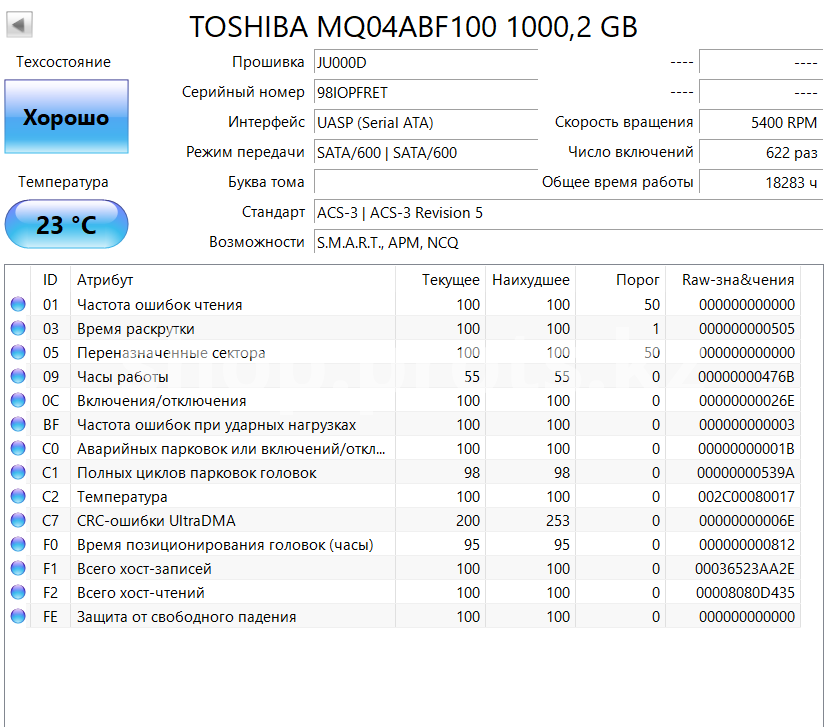Viewport: 826px width, 727px height.
Task: Select the Переназначенные сектора row
Action: pos(171,353)
